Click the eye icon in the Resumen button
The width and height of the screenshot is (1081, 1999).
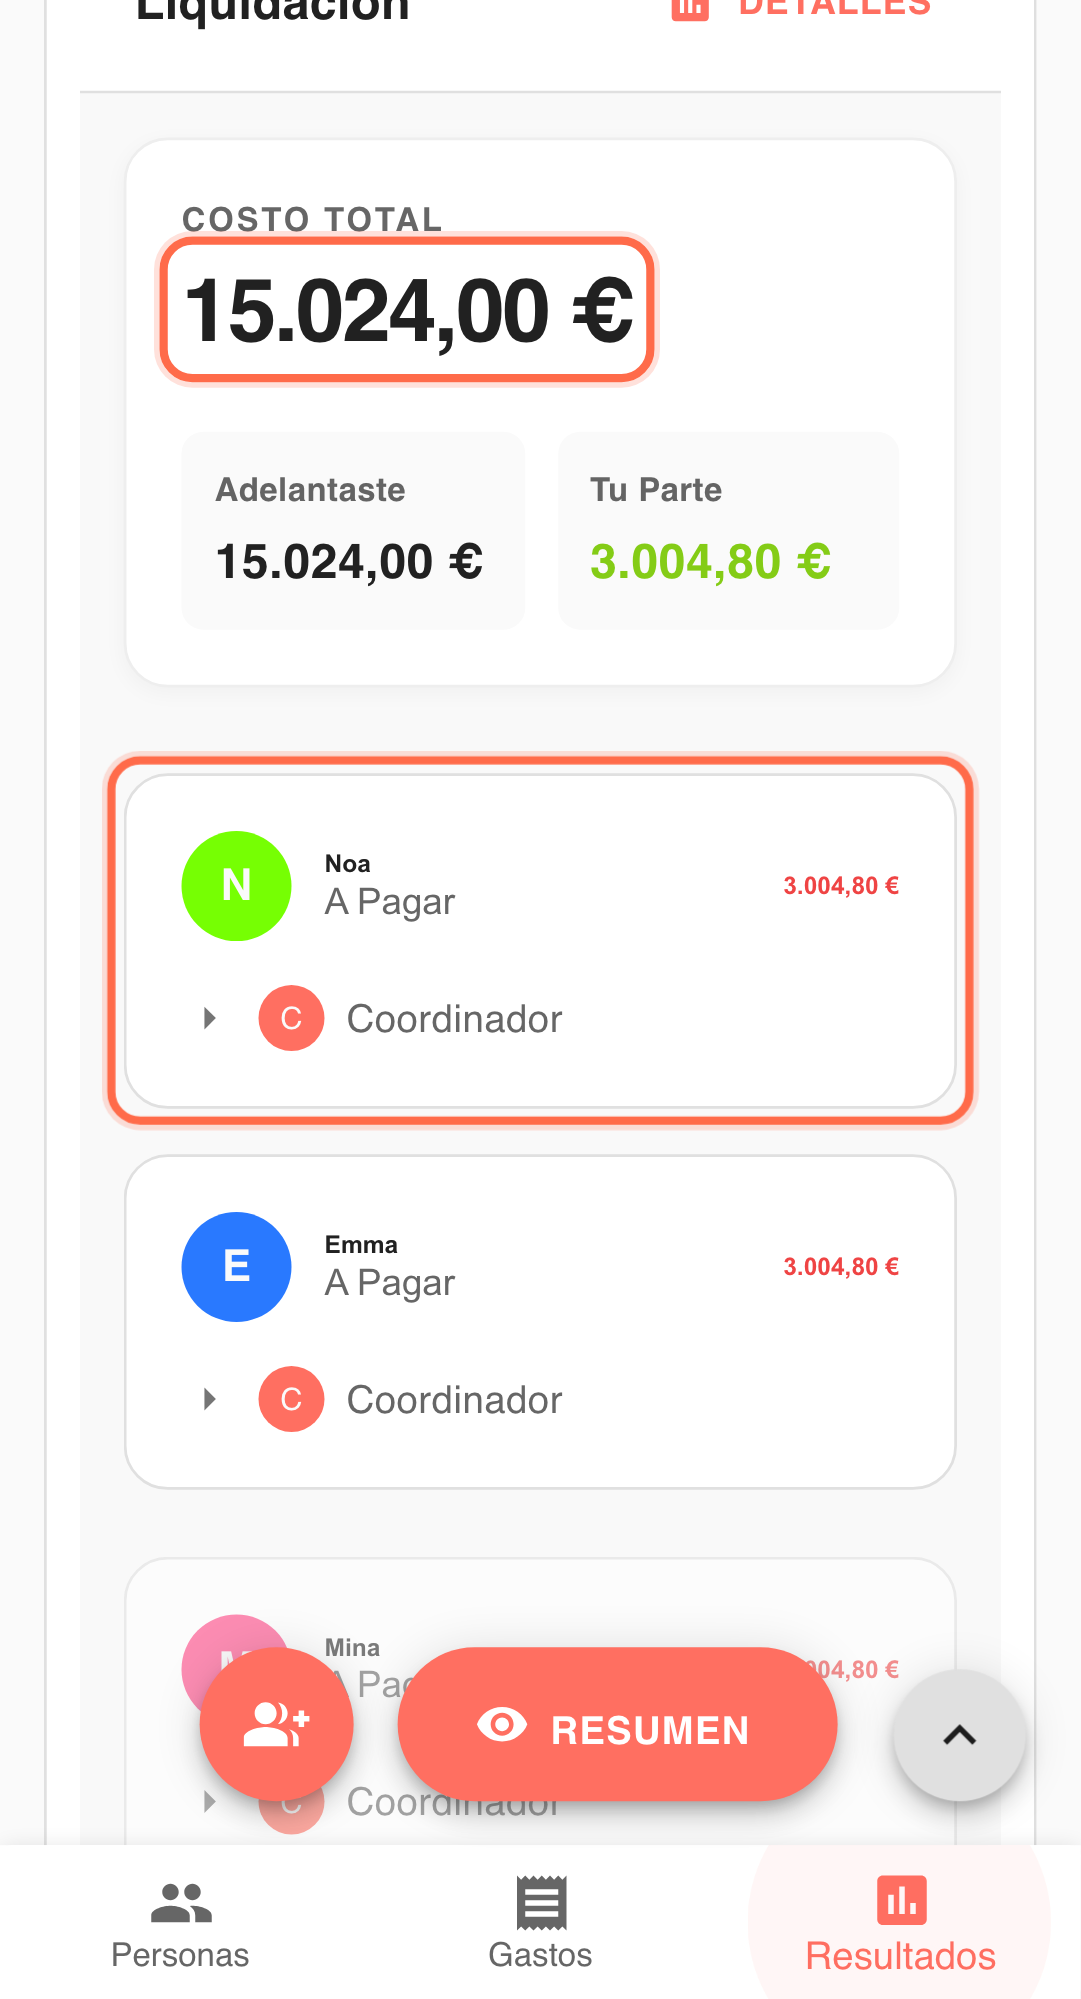pos(502,1725)
